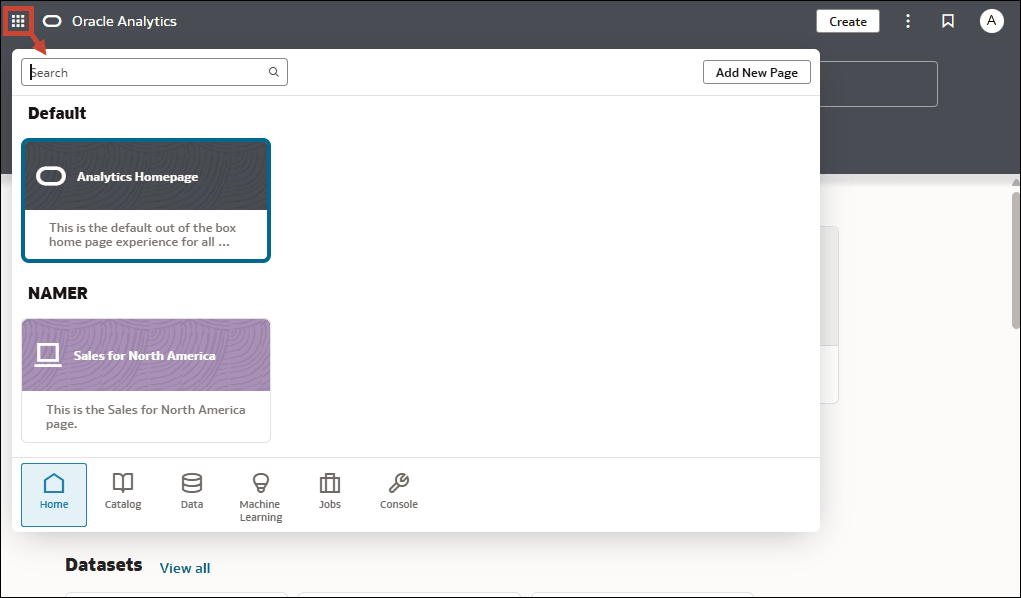Open the Machine Learning section
The width and height of the screenshot is (1021, 598).
coord(260,494)
